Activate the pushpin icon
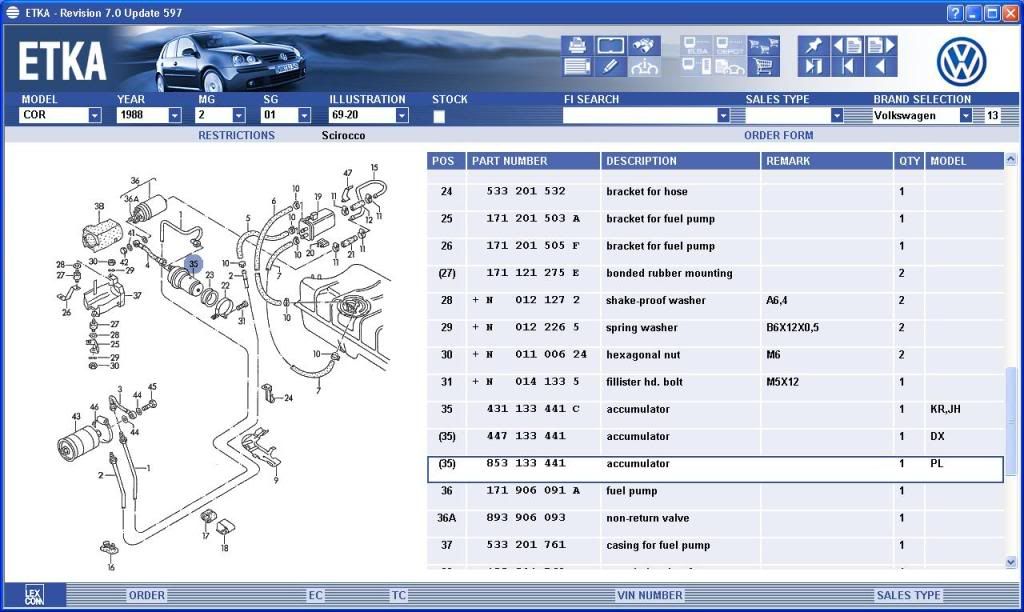 pyautogui.click(x=813, y=45)
